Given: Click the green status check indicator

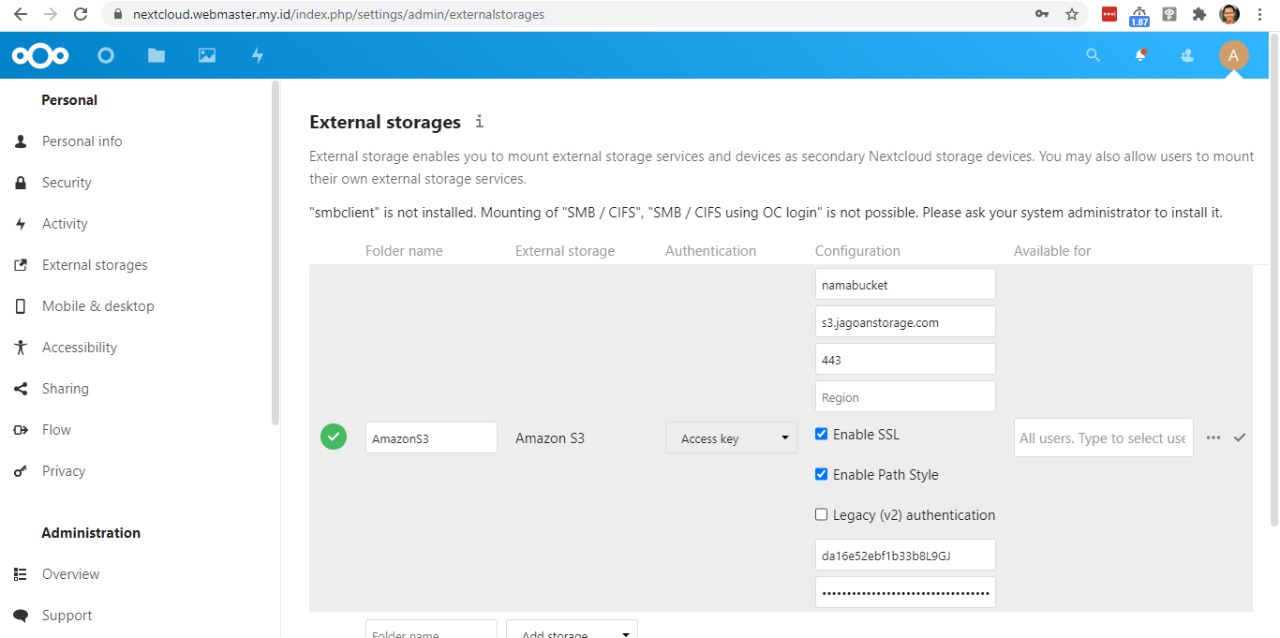Looking at the screenshot, I should pyautogui.click(x=334, y=437).
